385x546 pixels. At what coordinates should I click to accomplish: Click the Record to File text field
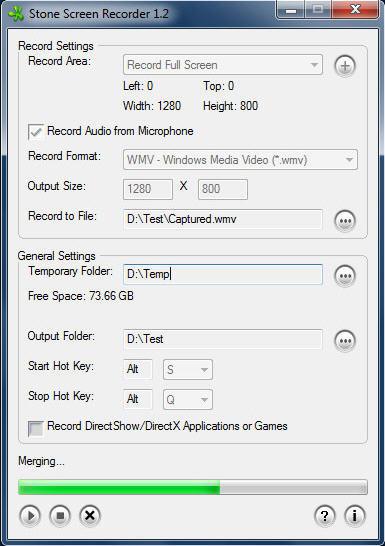223,219
